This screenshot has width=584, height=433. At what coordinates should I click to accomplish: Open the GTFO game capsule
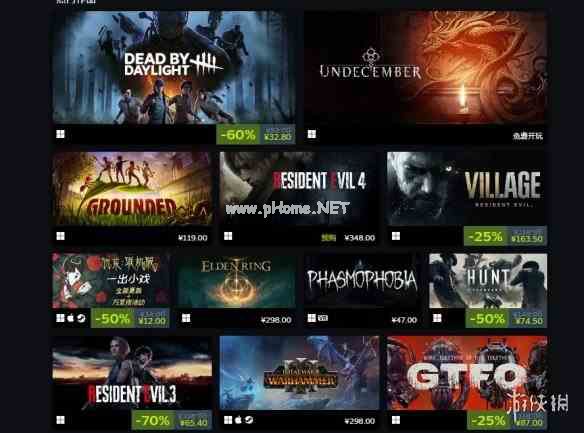pyautogui.click(x=467, y=373)
